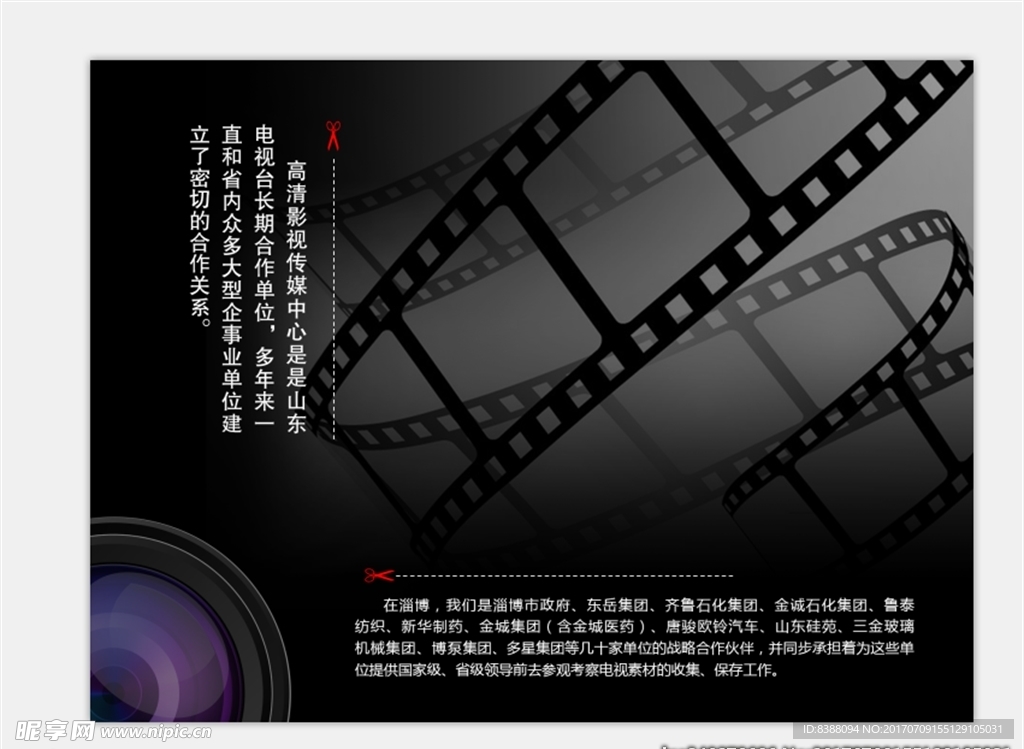Click the vertical text line '高清影视传媒中心是是山东'
Viewport: 1024px width, 749px height.
pos(296,297)
